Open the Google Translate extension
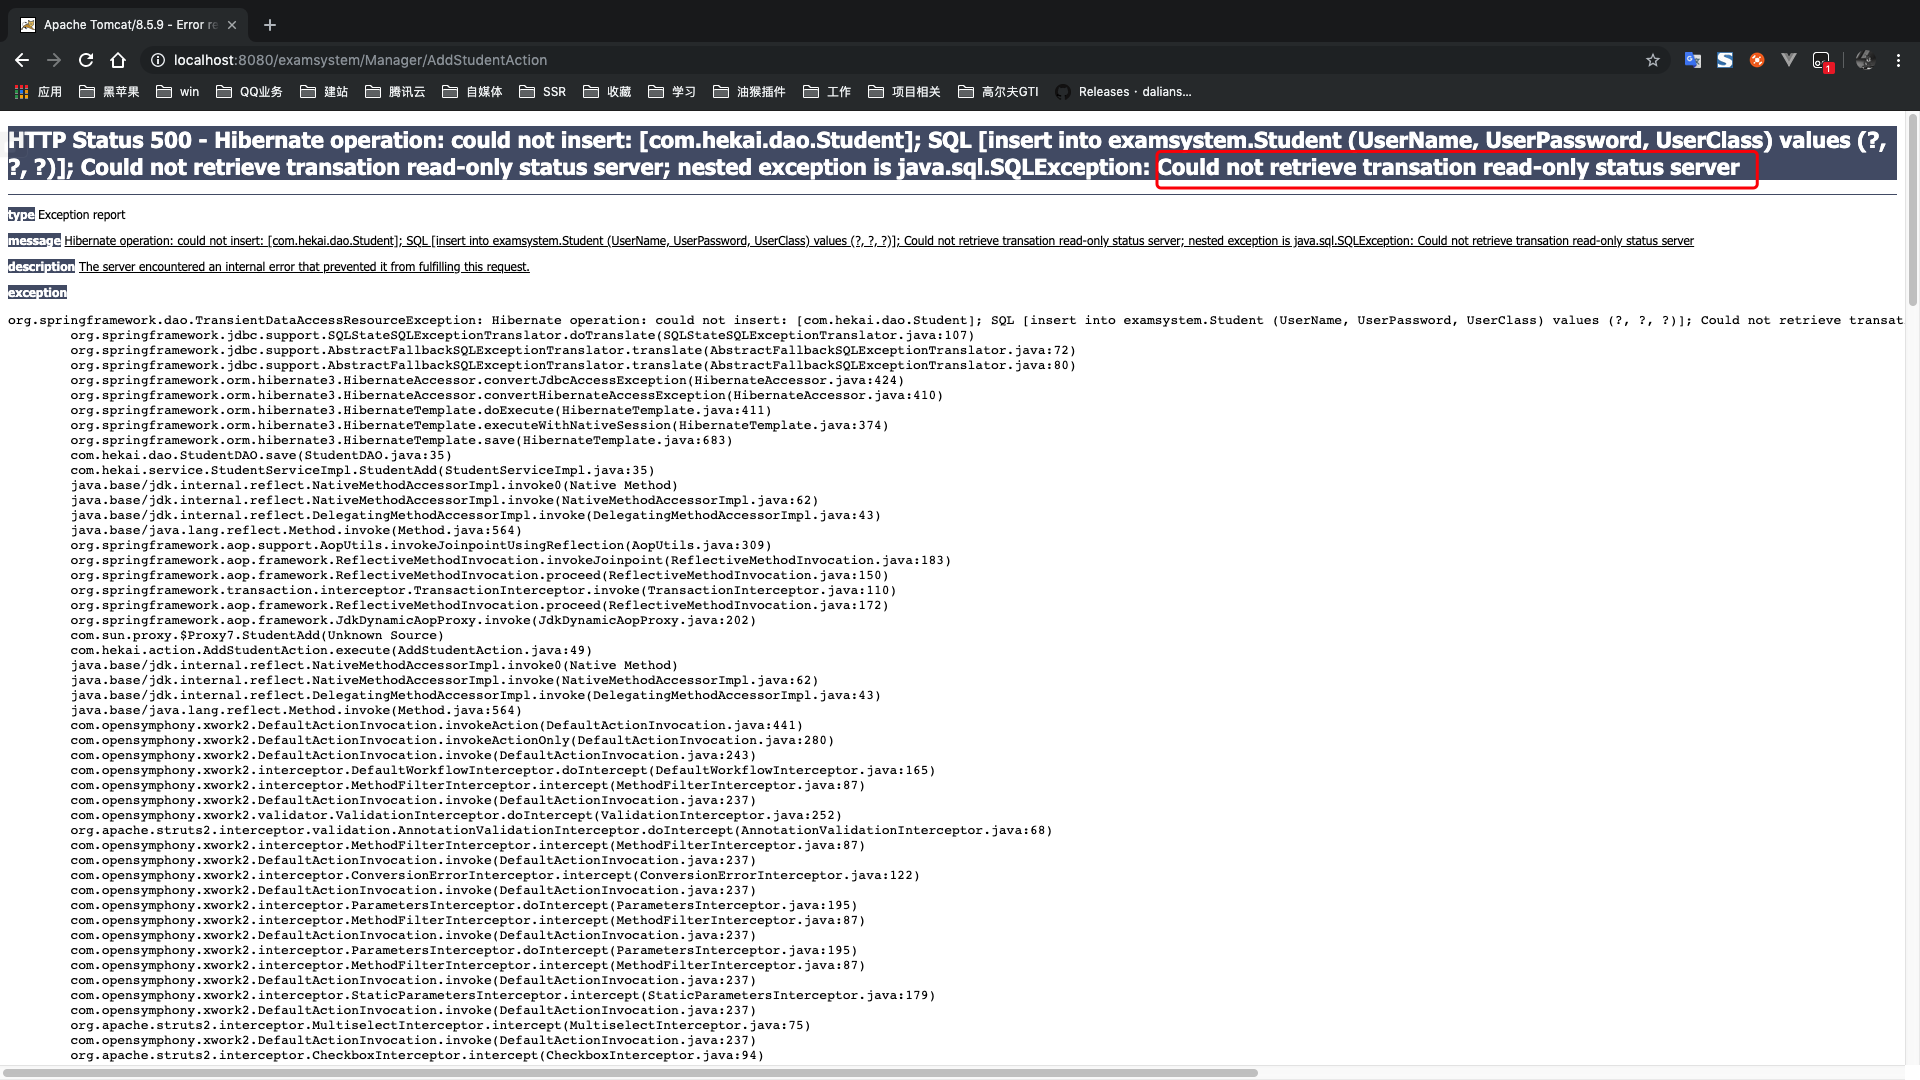The width and height of the screenshot is (1920, 1080). (x=1693, y=60)
